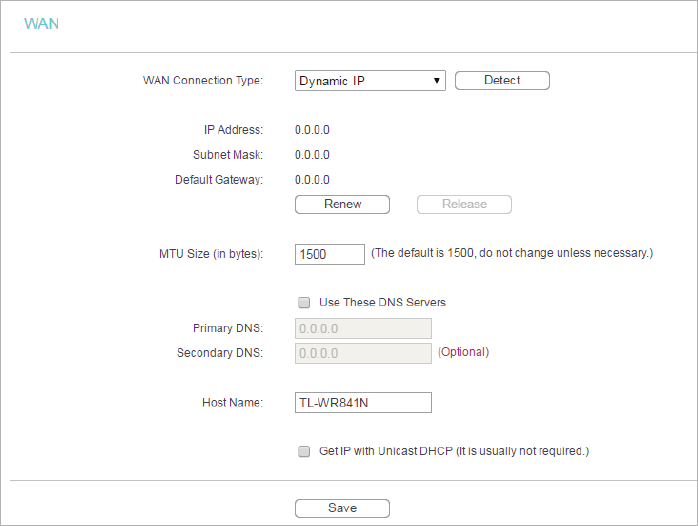Click the greyed-out Release button
Viewport: 698px width, 526px height.
[464, 204]
